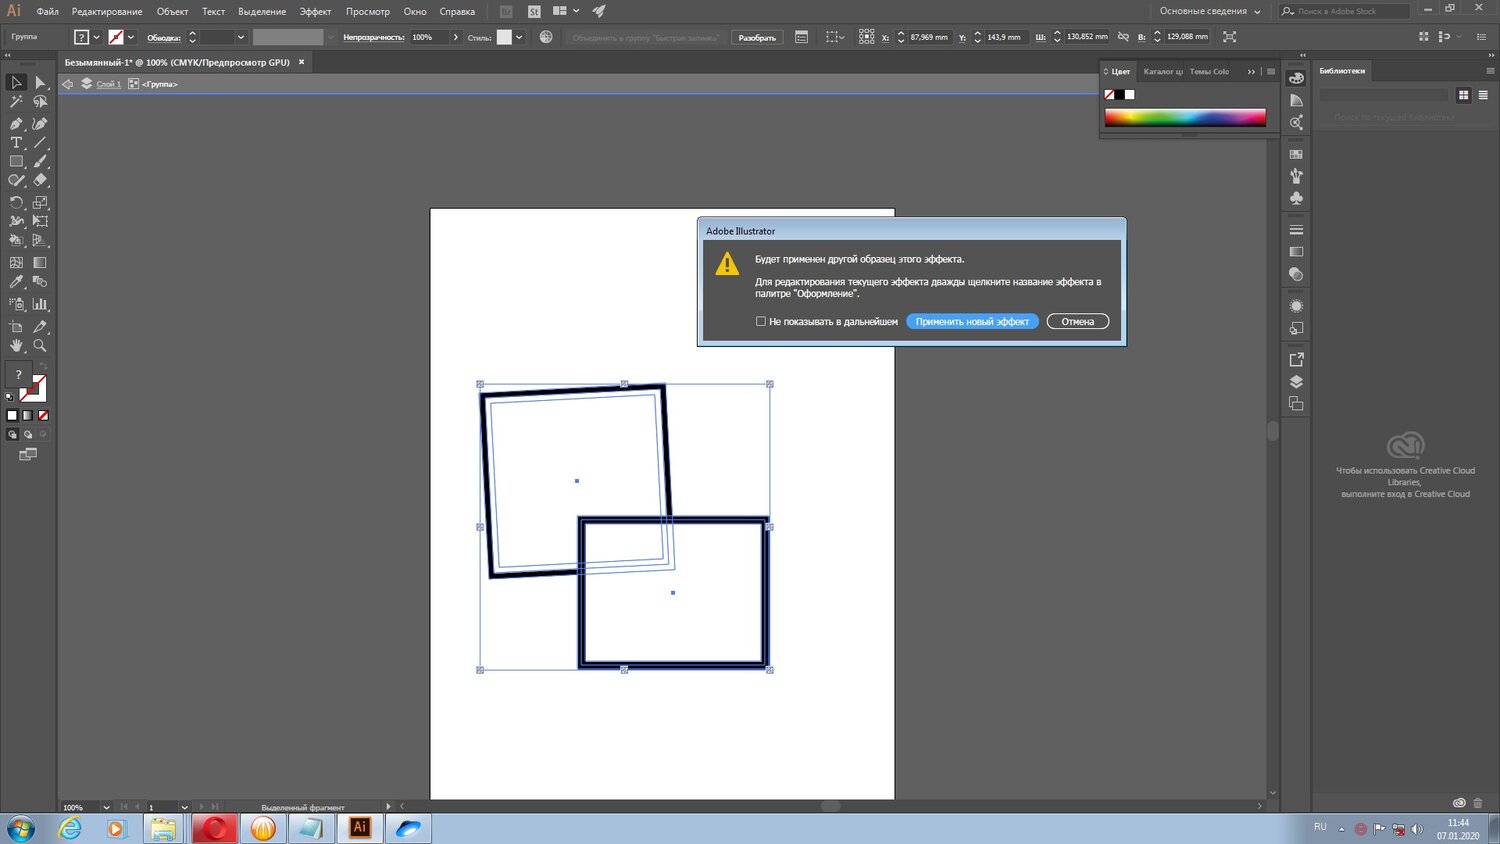Viewport: 1500px width, 844px height.
Task: Open the 'Основные сведения' workspace dropdown
Action: click(1210, 11)
